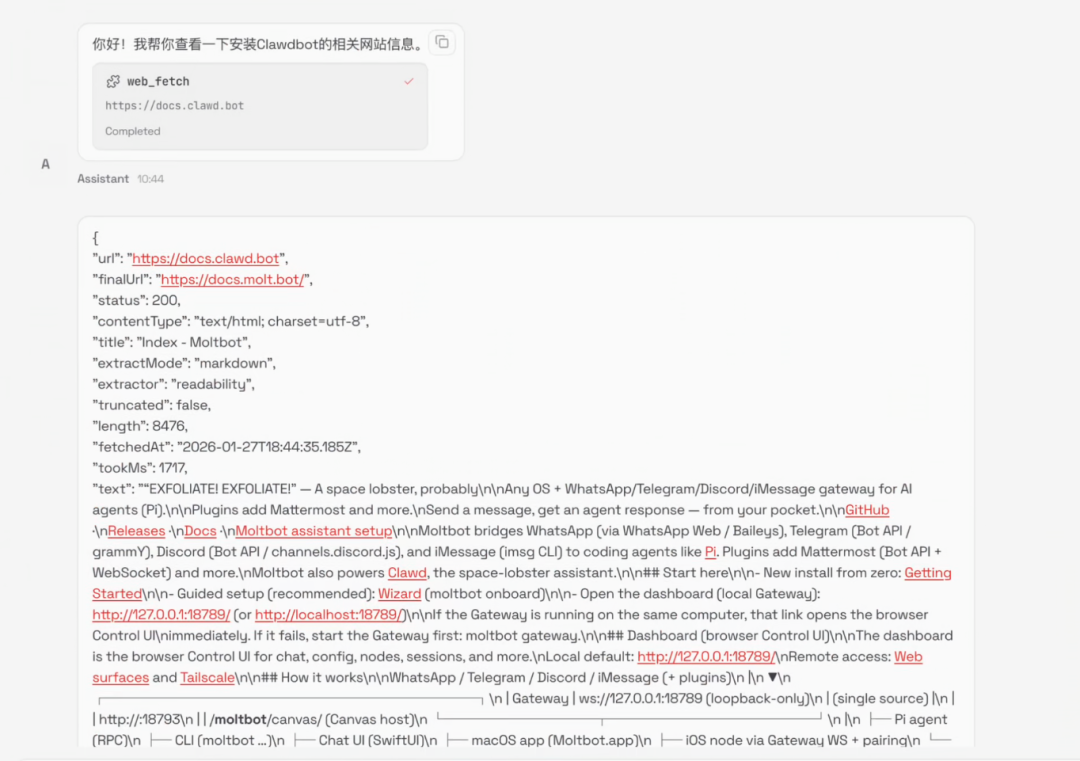Click the "length": 8476 line
Viewport: 1080px width, 761px height.
tap(140, 426)
